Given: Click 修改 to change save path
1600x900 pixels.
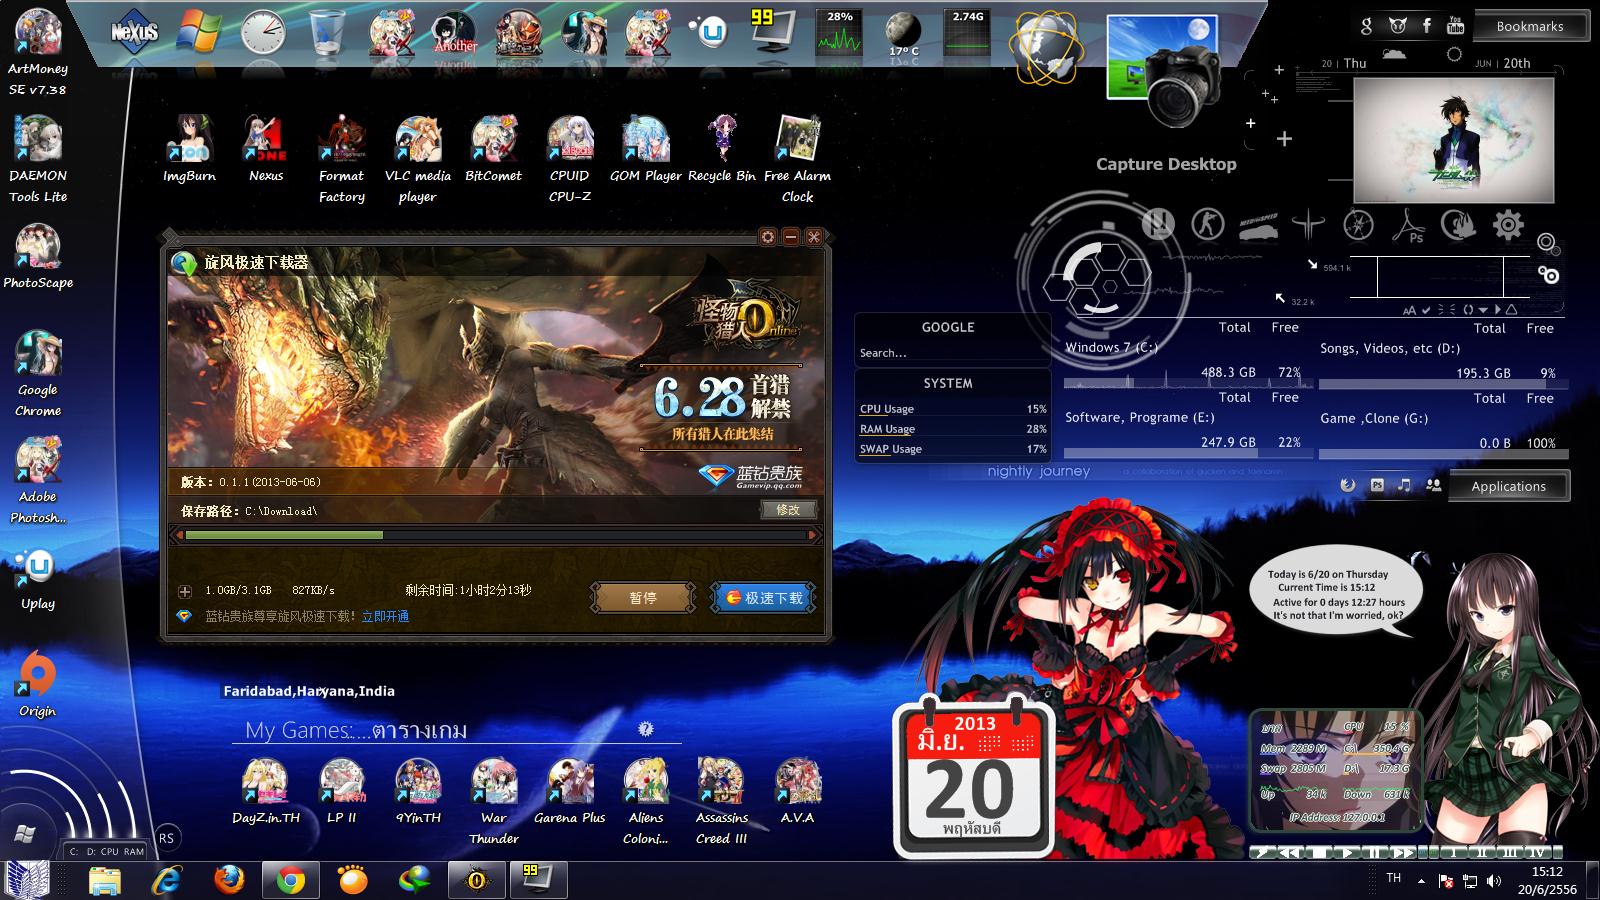Looking at the screenshot, I should click(x=788, y=510).
